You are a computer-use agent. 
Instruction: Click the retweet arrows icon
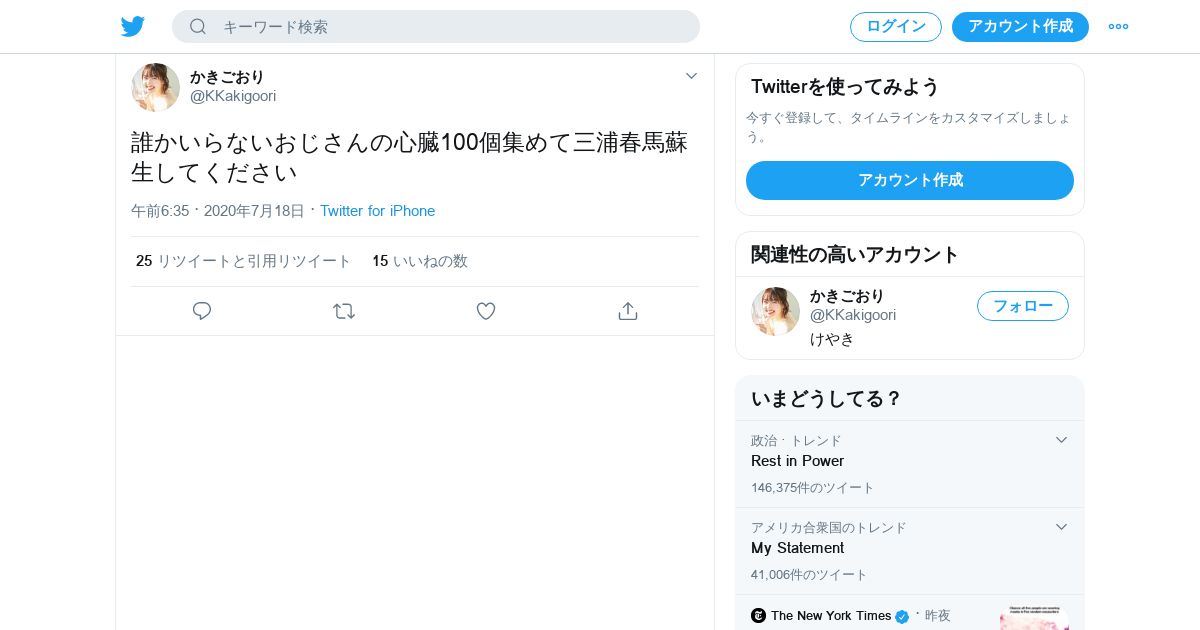[x=344, y=311]
